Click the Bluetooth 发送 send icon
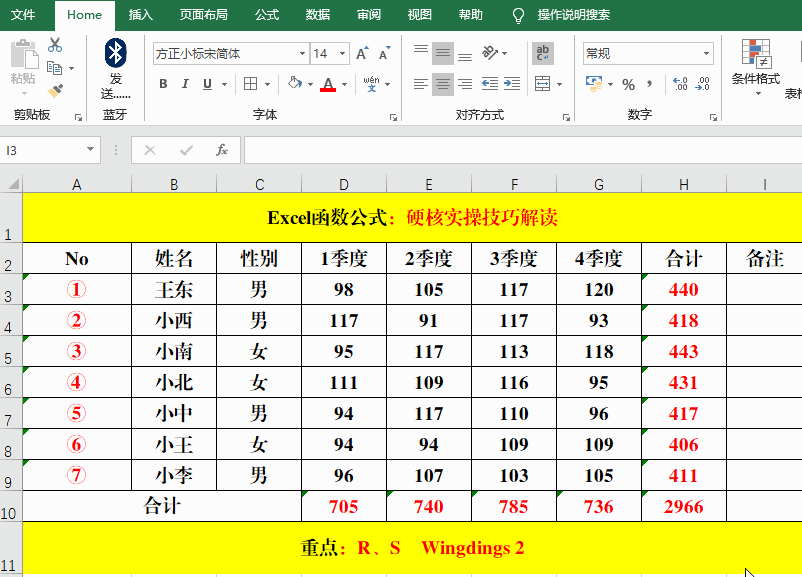The width and height of the screenshot is (802, 577). tap(116, 55)
